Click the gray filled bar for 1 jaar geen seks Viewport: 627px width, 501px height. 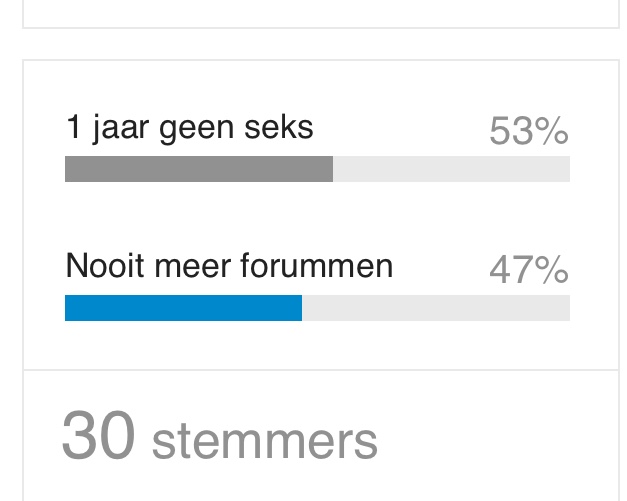pyautogui.click(x=199, y=169)
